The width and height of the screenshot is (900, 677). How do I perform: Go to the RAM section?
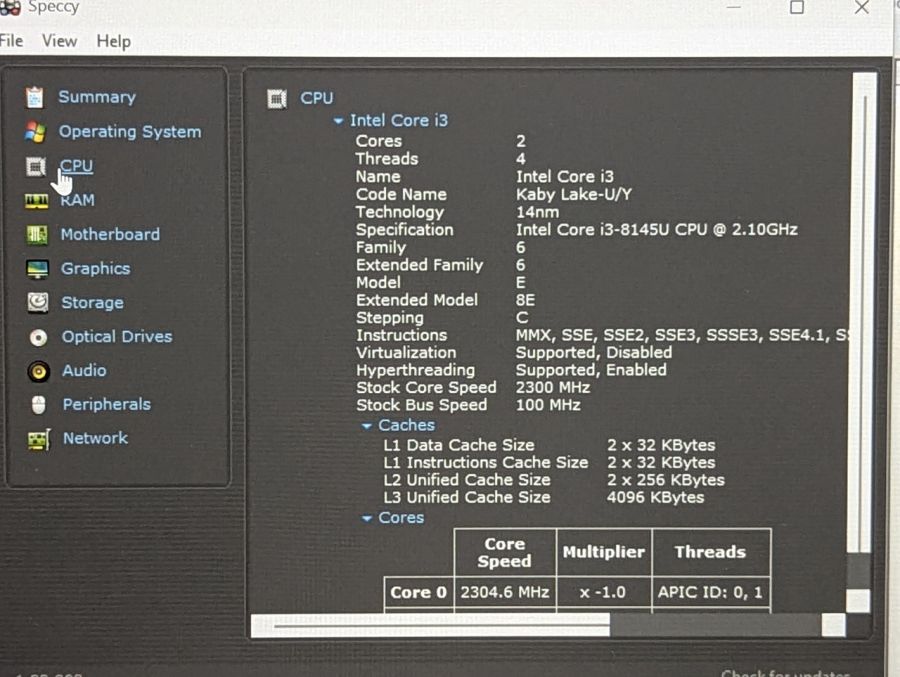click(x=77, y=200)
